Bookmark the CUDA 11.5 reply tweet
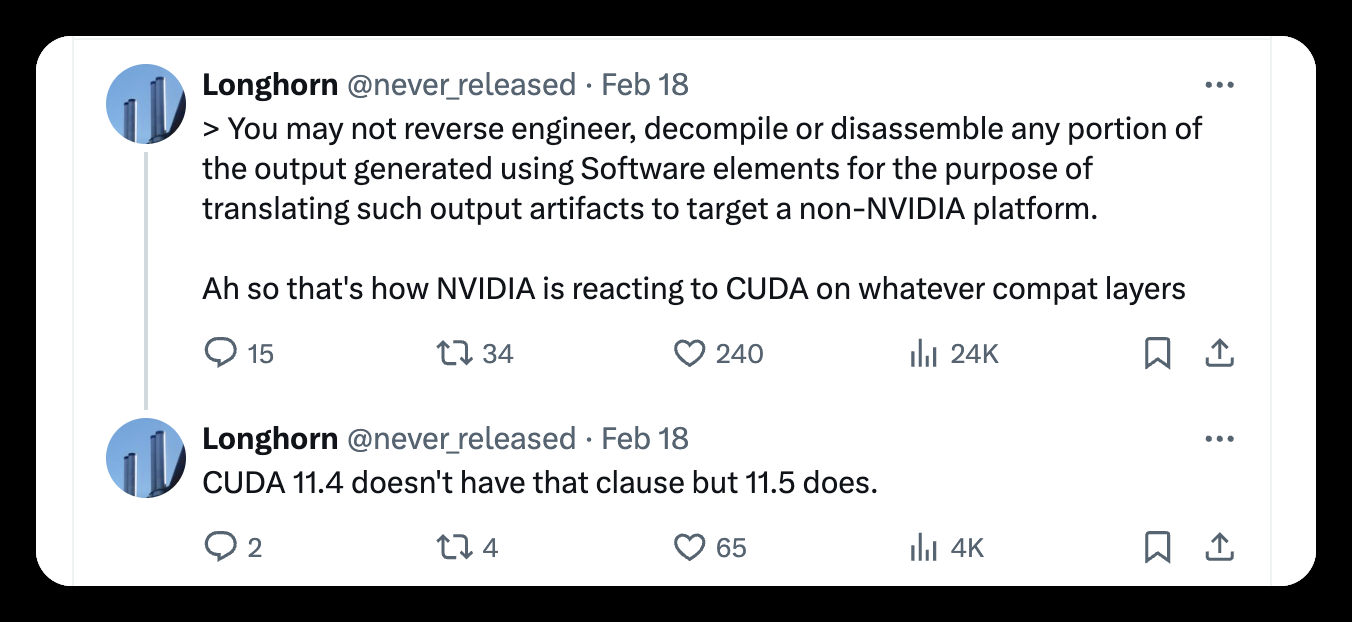 point(1157,547)
